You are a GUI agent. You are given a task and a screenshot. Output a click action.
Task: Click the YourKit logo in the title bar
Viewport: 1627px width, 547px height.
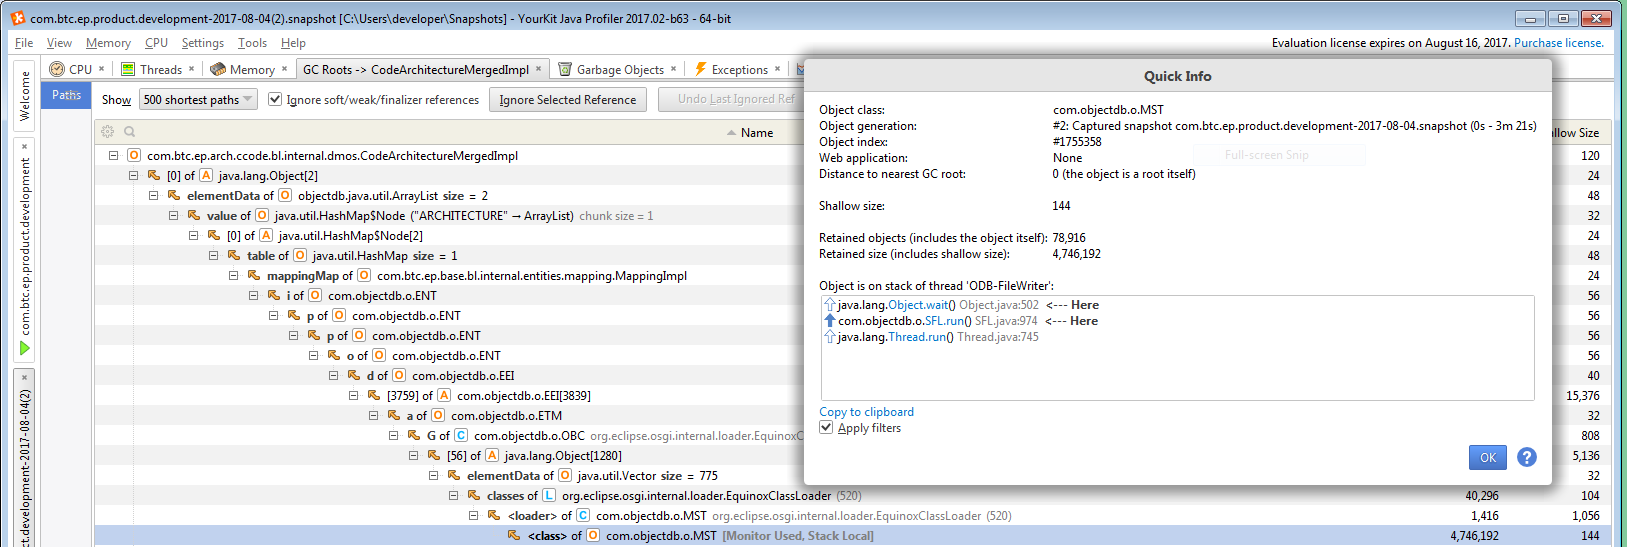pyautogui.click(x=17, y=17)
